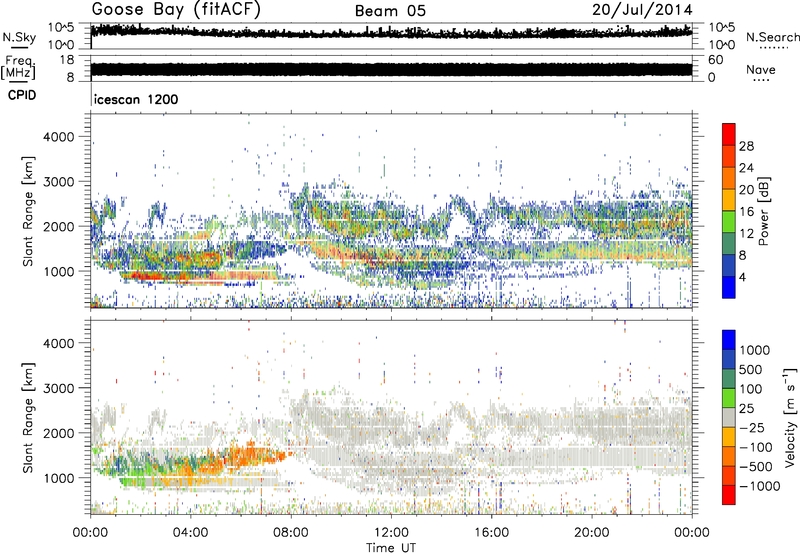Click the black frequency band strip
The image size is (800, 554).
(x=391, y=69)
